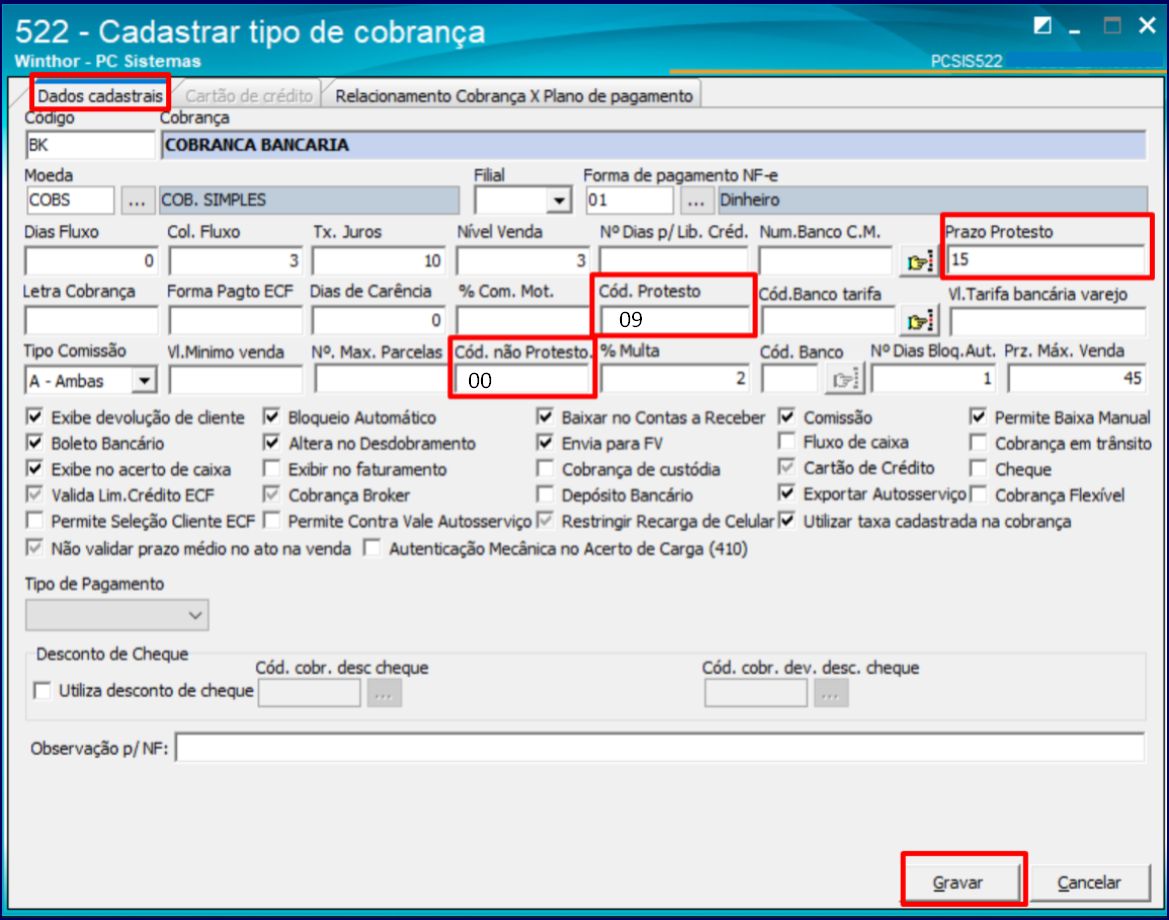The height and width of the screenshot is (920, 1169).
Task: Close the Cadastrar tipo de cobrança window
Action: pos(1147,26)
